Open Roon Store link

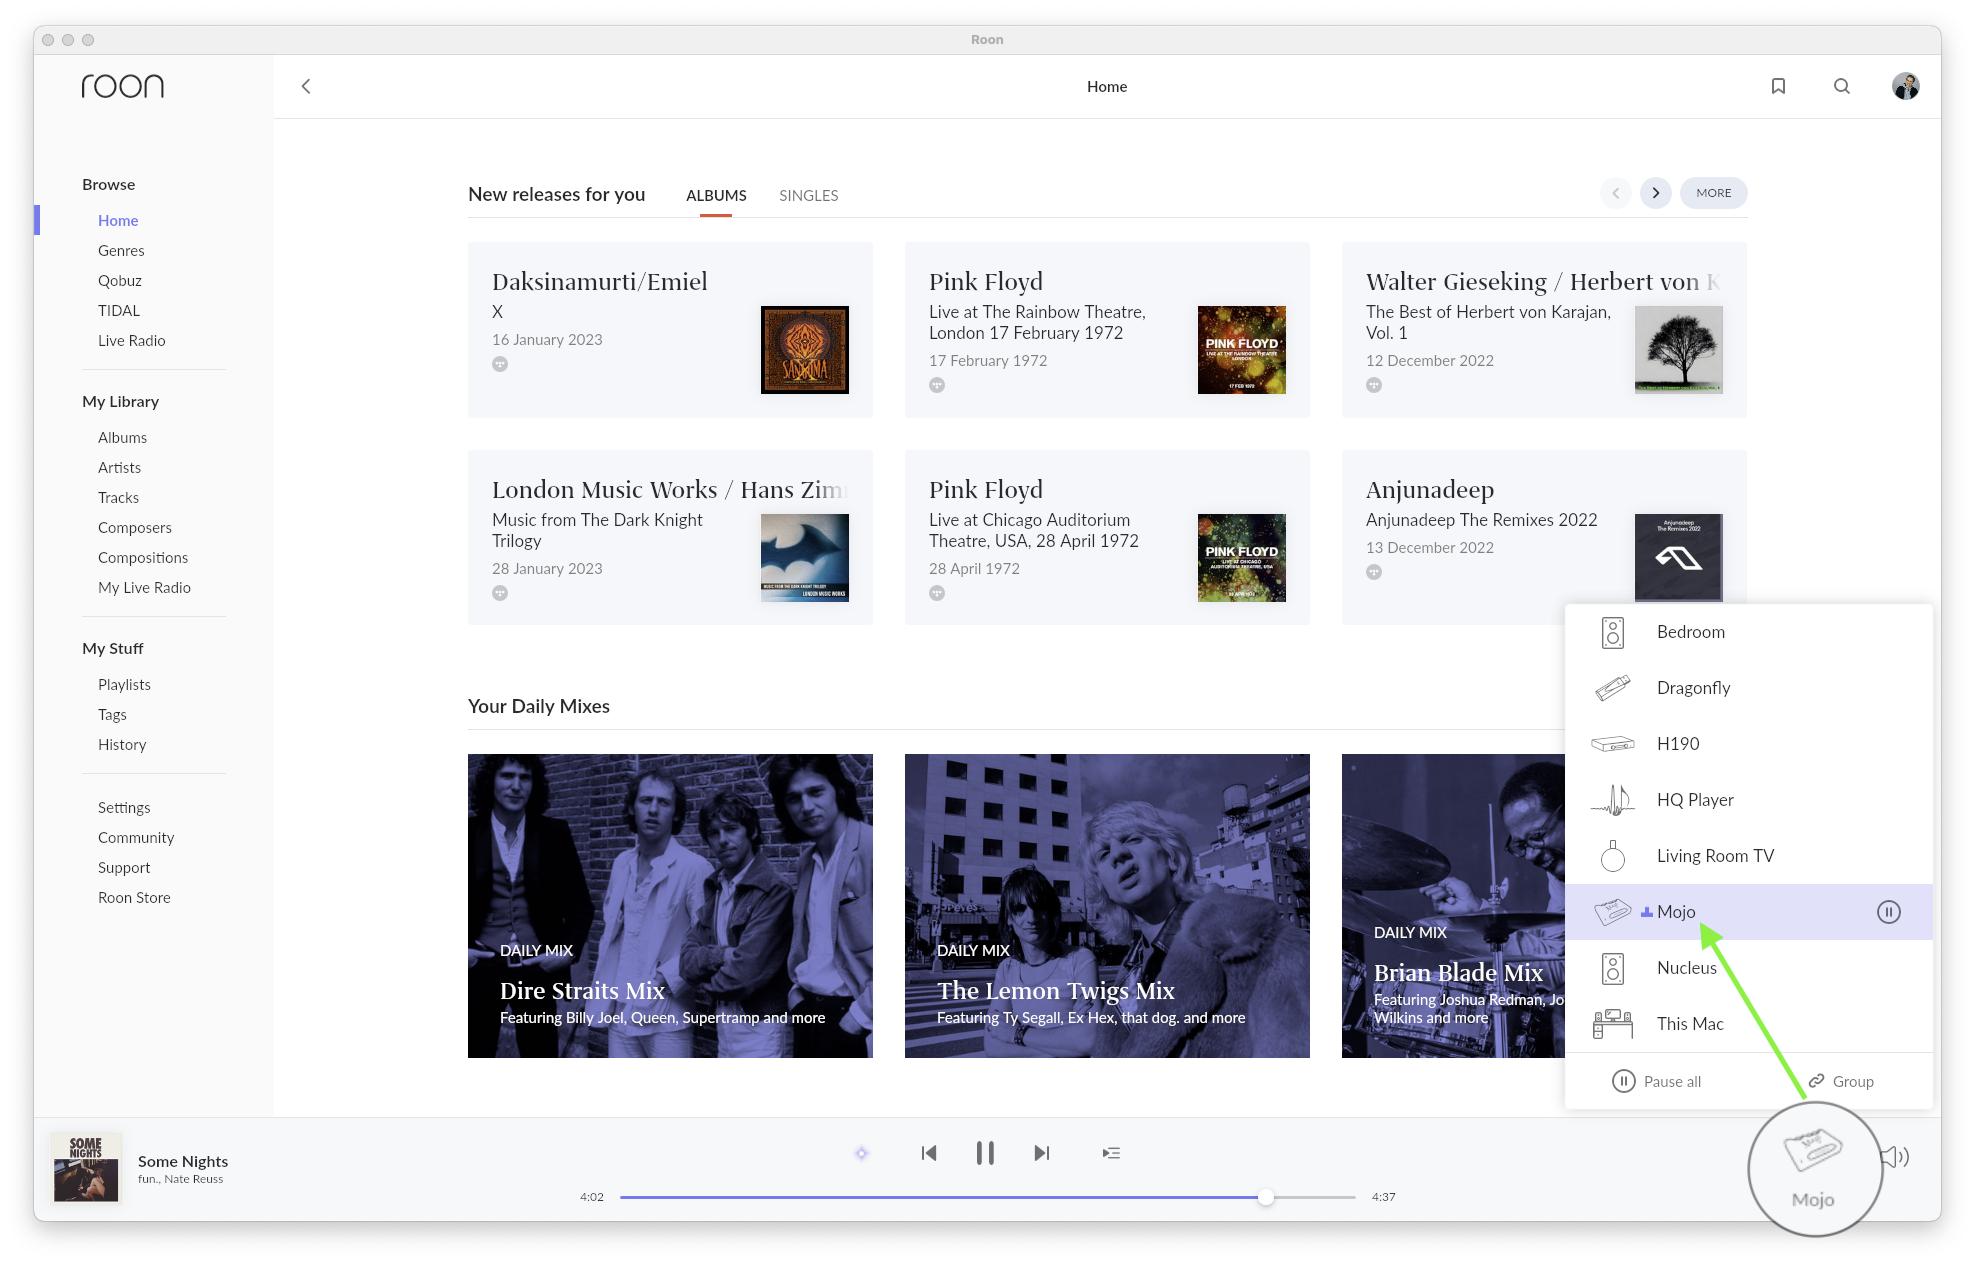pyautogui.click(x=134, y=897)
